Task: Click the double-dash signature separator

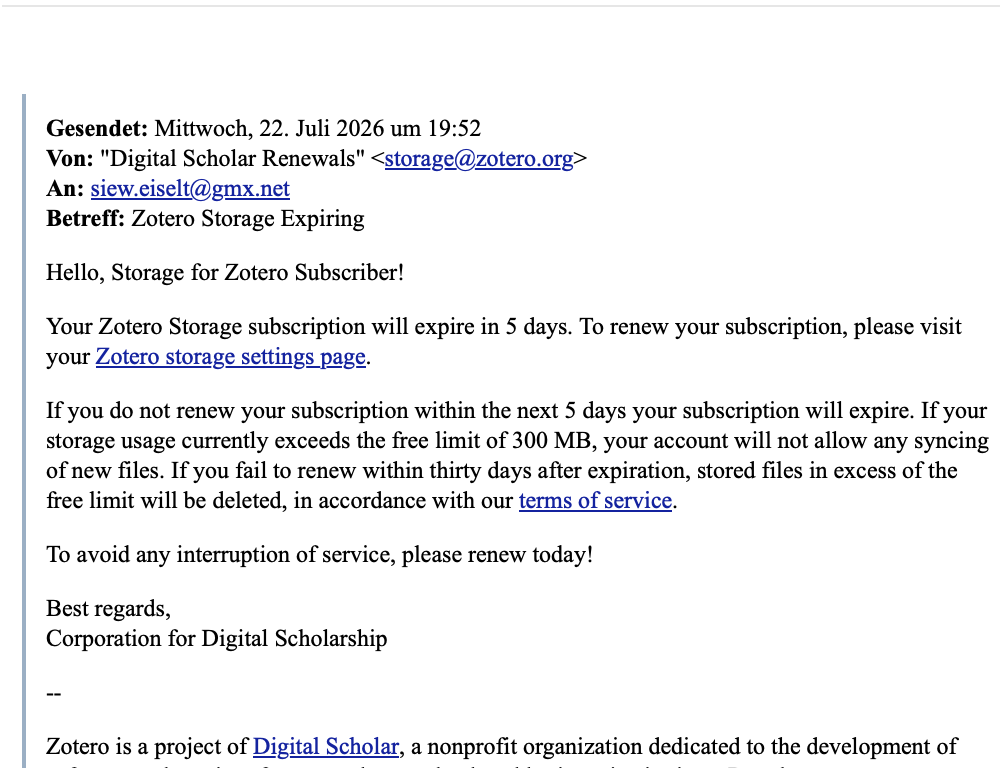Action: [x=54, y=693]
